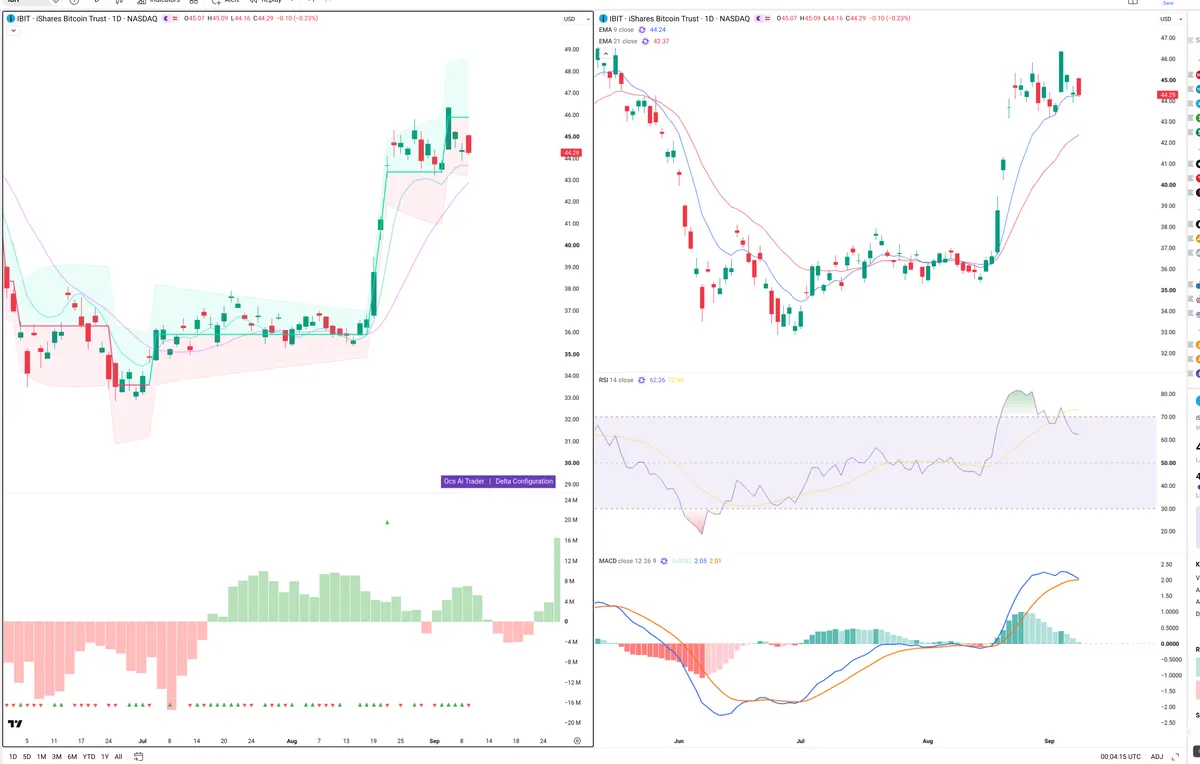
Task: Select the 5D time range
Action: click(27, 757)
